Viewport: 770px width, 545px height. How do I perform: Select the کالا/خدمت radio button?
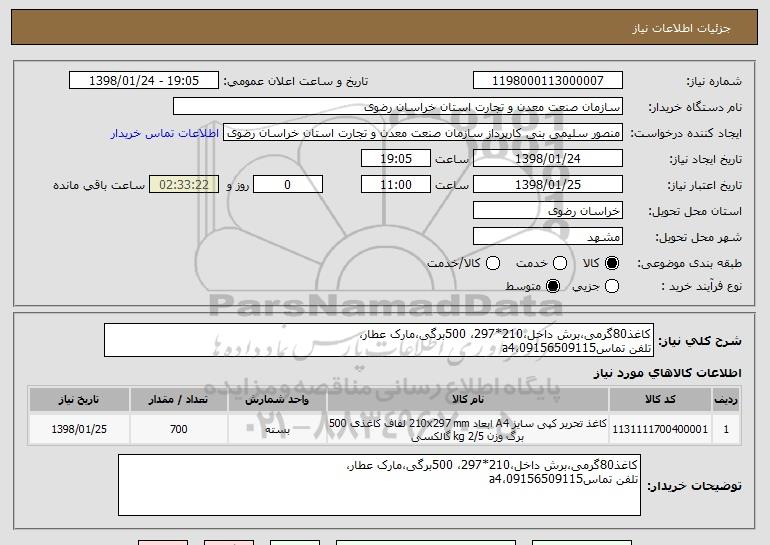[x=493, y=263]
